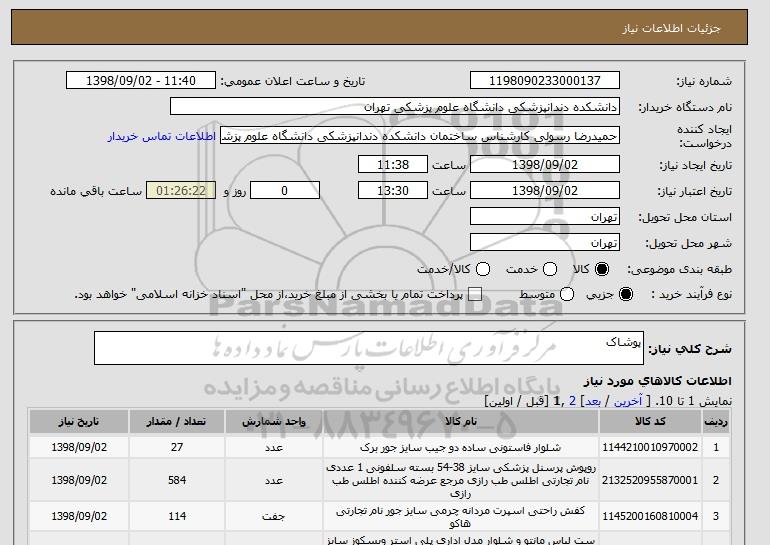The image size is (770, 545).
Task: Click the public announcement date field 11:40
Action: tap(141, 81)
